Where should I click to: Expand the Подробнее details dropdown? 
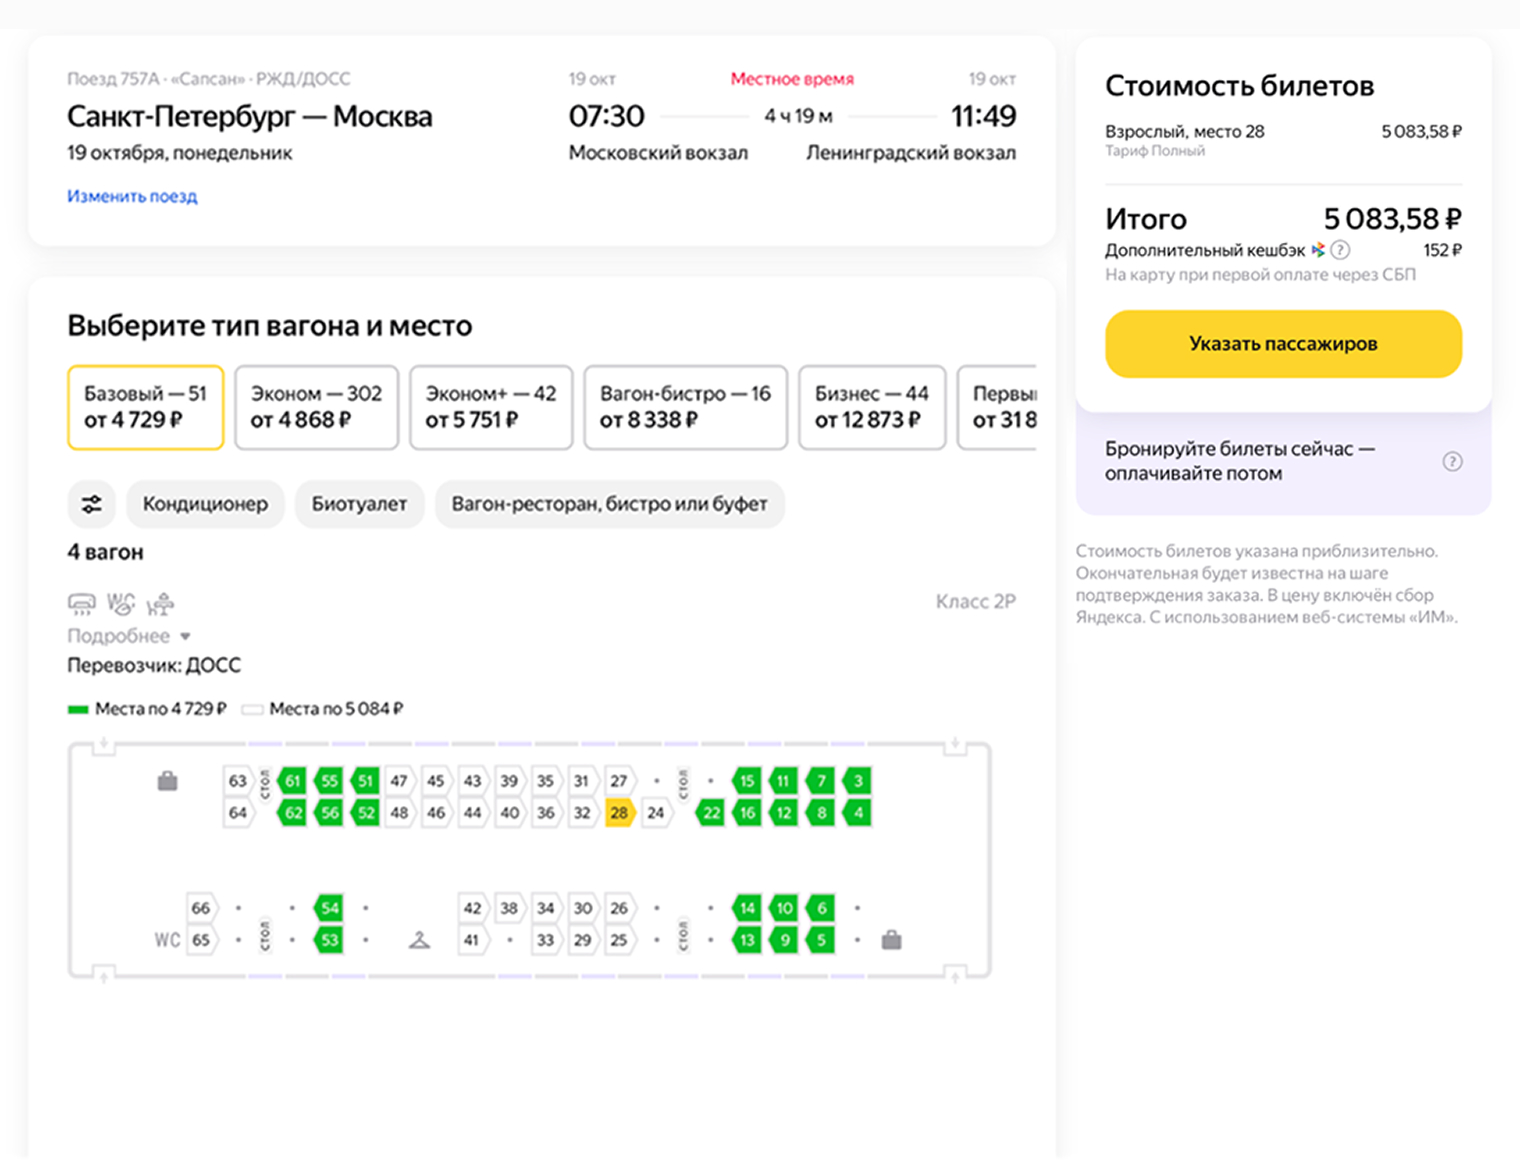tap(128, 636)
